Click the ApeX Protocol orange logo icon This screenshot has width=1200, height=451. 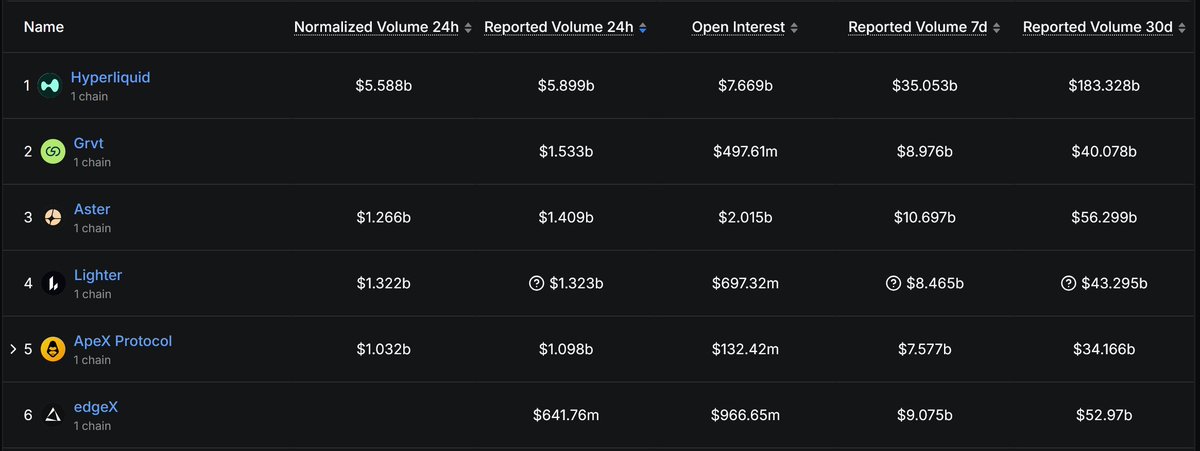(53, 350)
